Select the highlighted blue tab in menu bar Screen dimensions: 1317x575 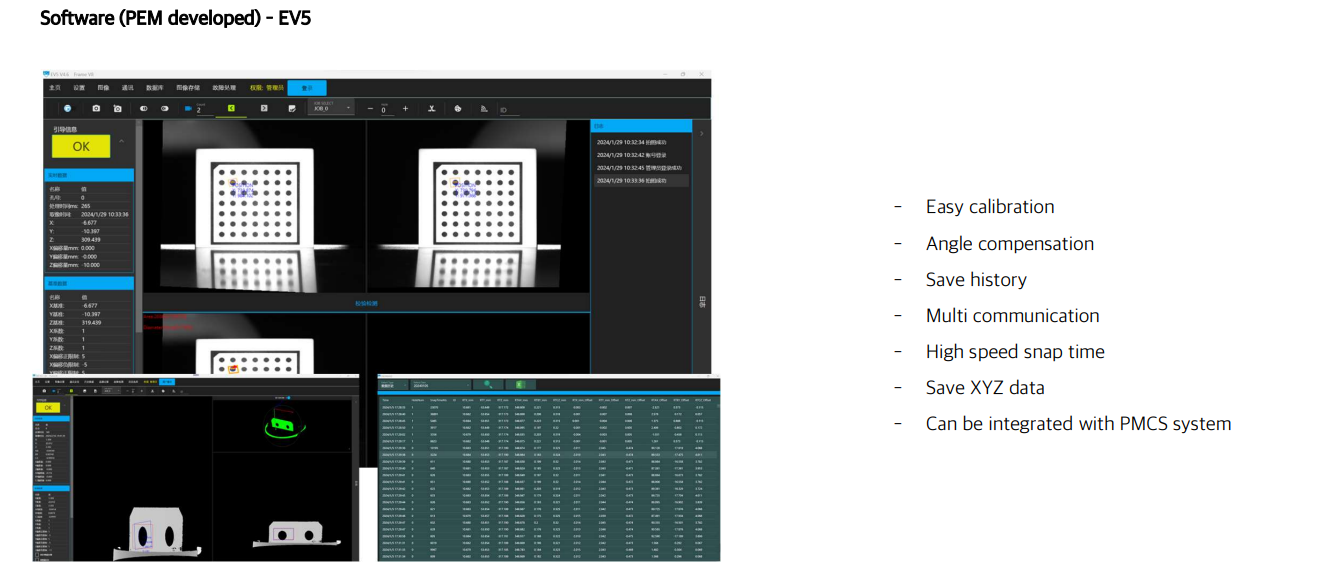point(306,88)
